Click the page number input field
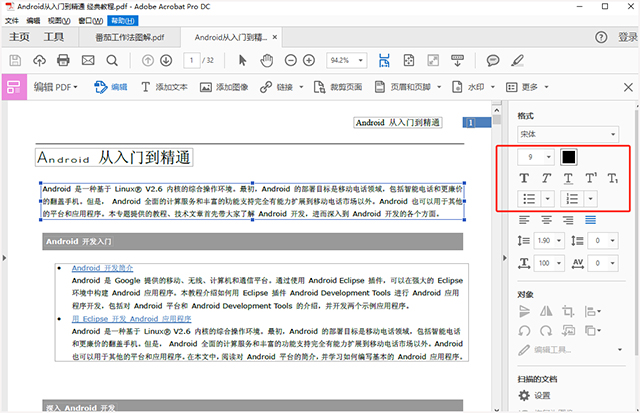The image size is (640, 413). pos(191,60)
